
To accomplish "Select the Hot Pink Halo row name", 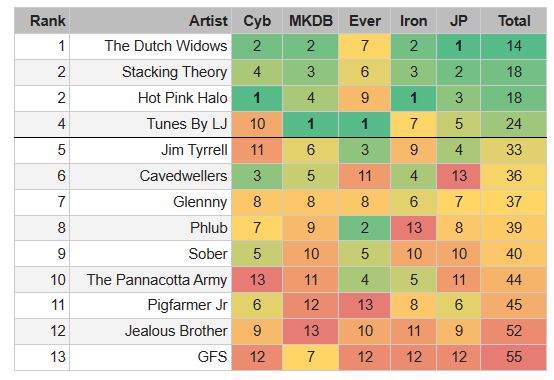I will click(151, 99).
